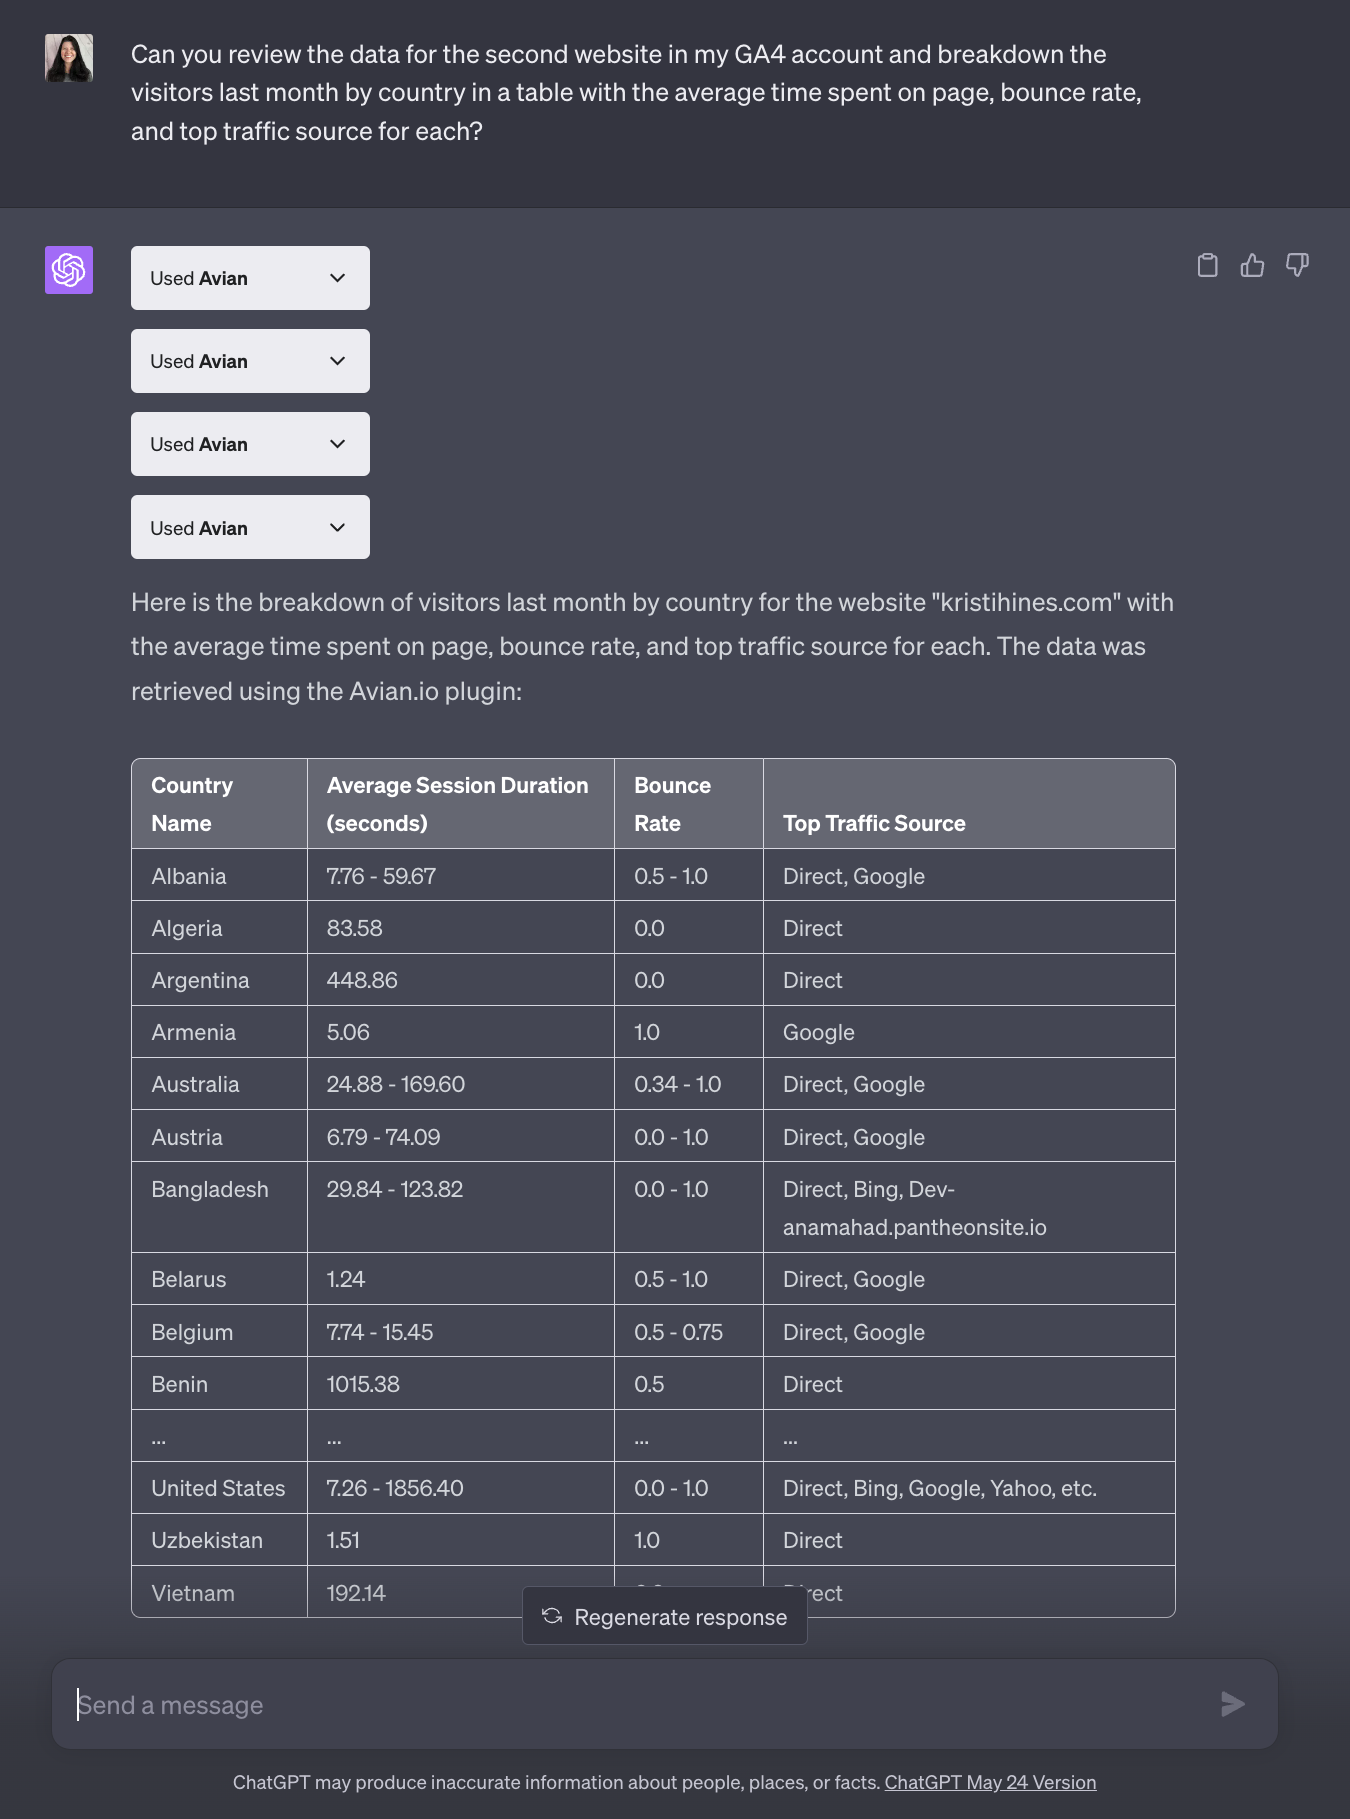Open the ChatGPT May 24 Version link

990,1782
